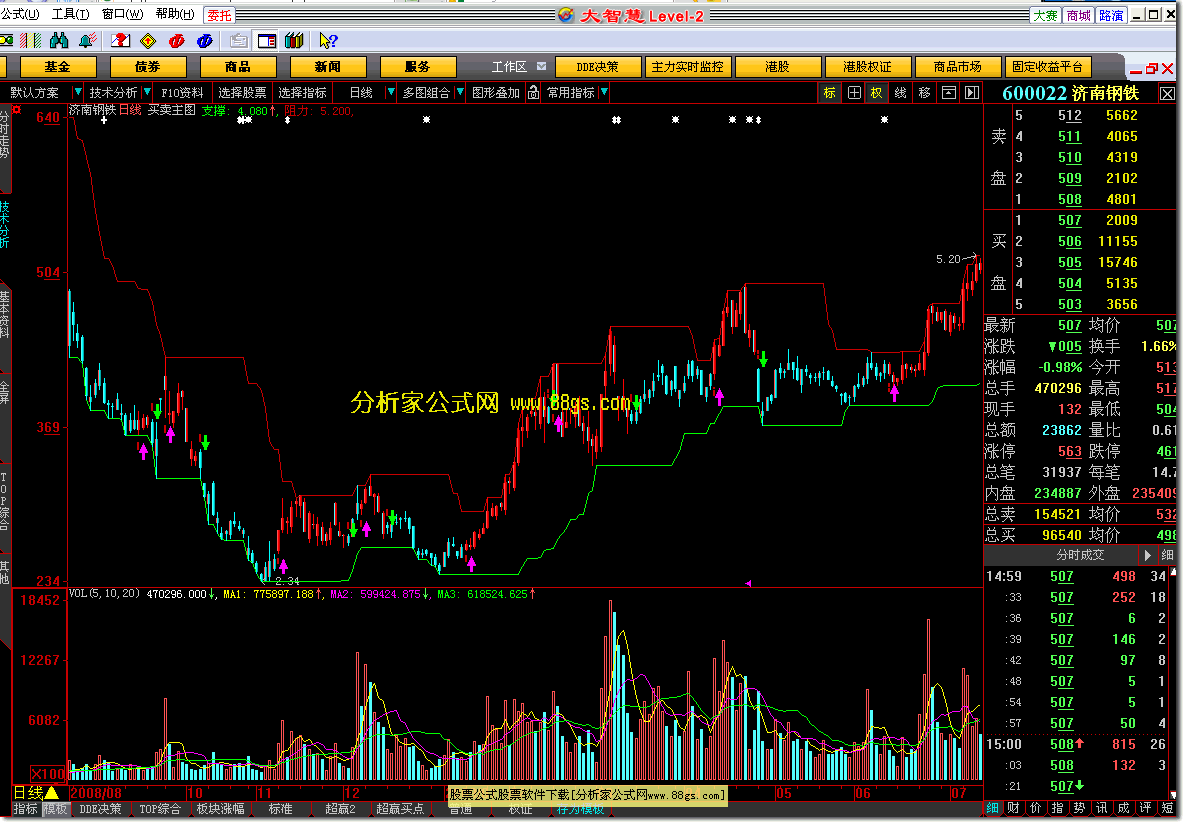Viewport: 1186px width, 824px height.
Task: Select the 价 price tab in bottom right
Action: coord(1035,808)
